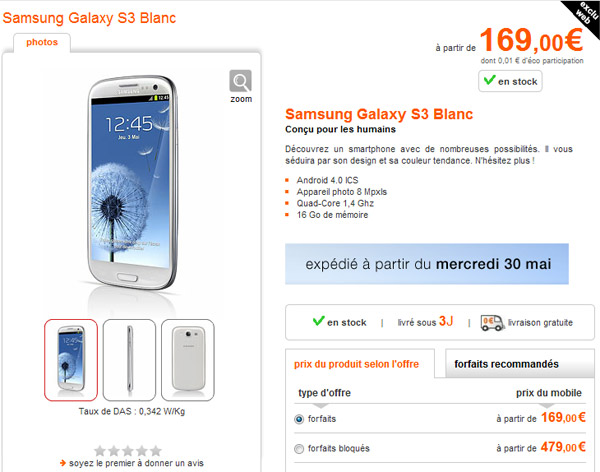This screenshot has height=472, width=600.
Task: Show the back view phone thumbnail
Action: pos(188,360)
